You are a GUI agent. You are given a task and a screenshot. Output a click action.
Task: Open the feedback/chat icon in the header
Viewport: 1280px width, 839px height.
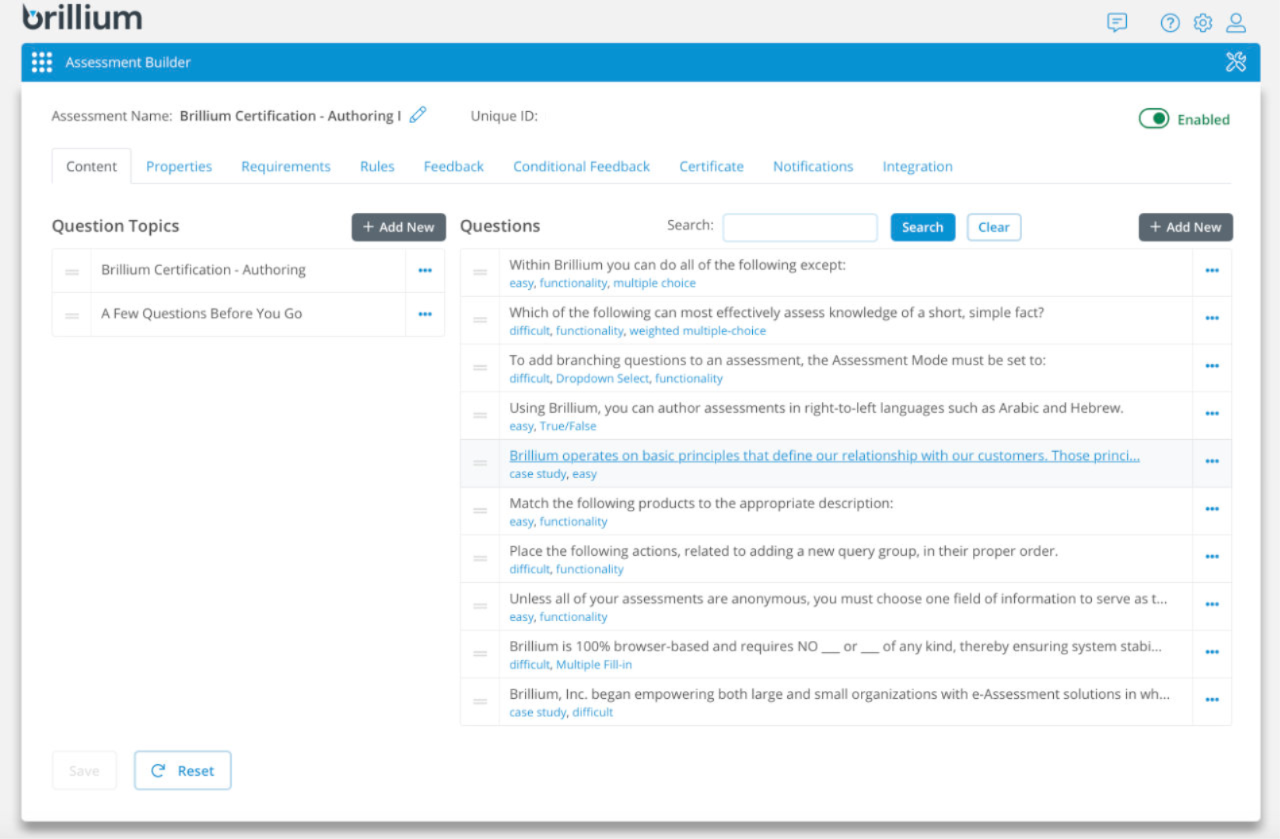coord(1116,22)
